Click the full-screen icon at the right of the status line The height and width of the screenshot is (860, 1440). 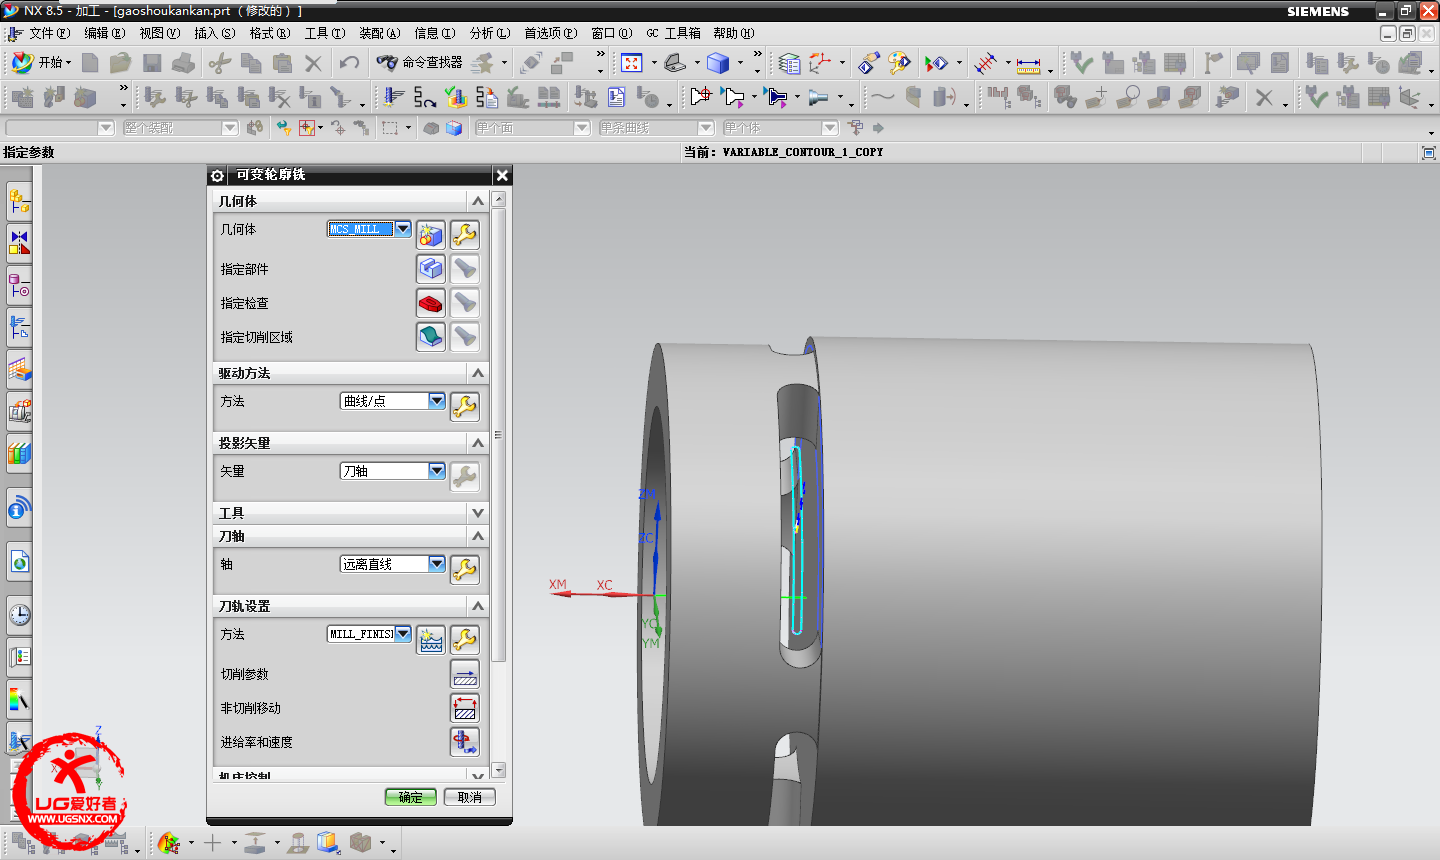point(1428,153)
